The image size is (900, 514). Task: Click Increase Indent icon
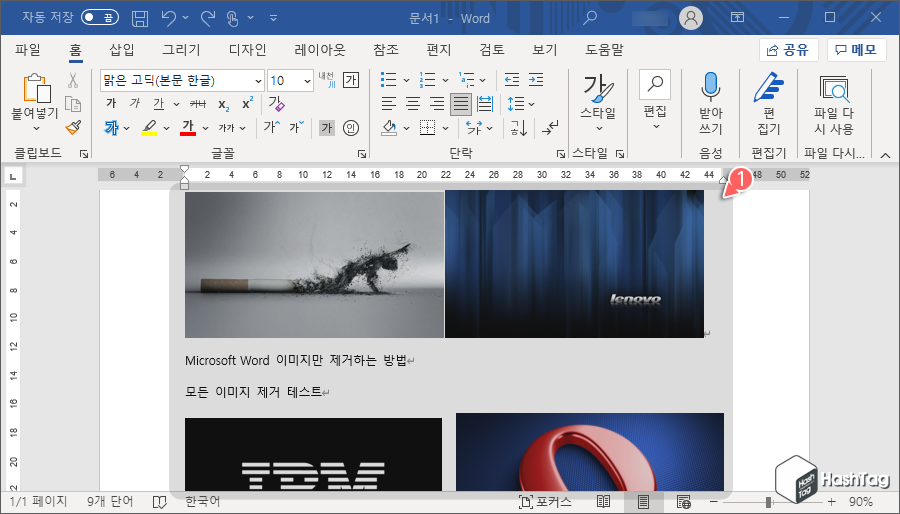(536, 80)
